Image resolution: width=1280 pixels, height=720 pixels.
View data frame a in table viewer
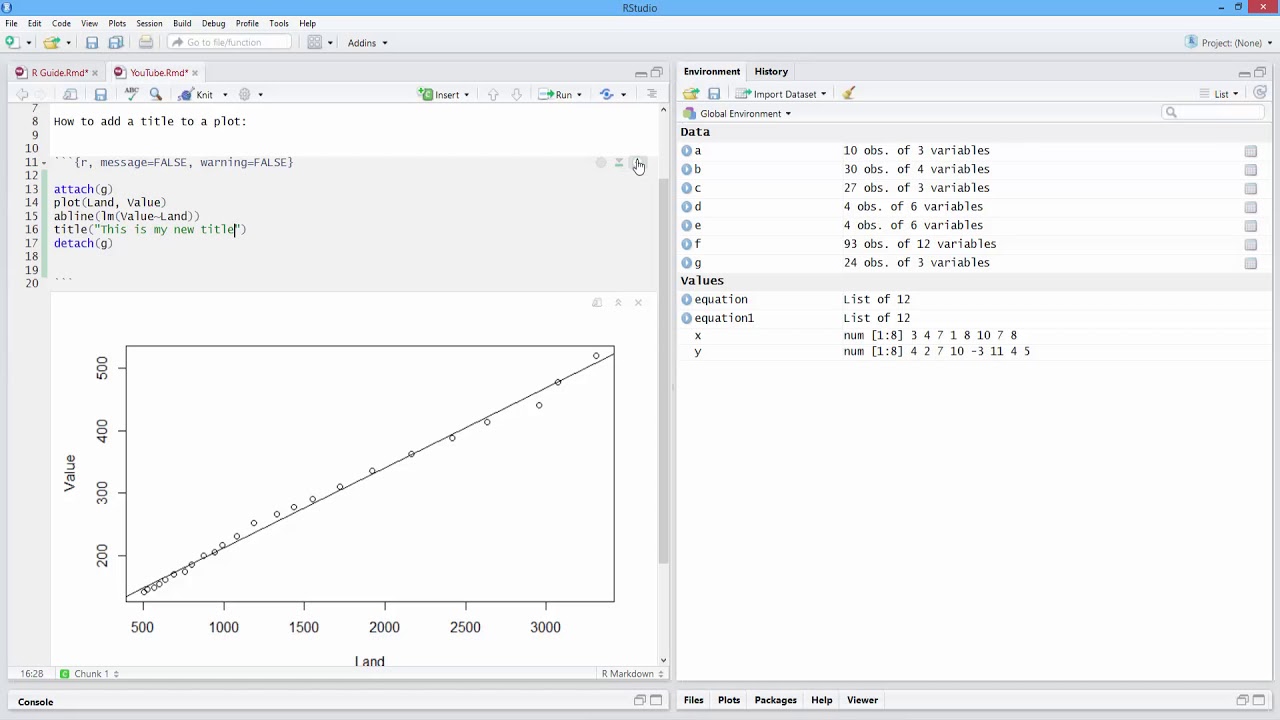pyautogui.click(x=1250, y=151)
